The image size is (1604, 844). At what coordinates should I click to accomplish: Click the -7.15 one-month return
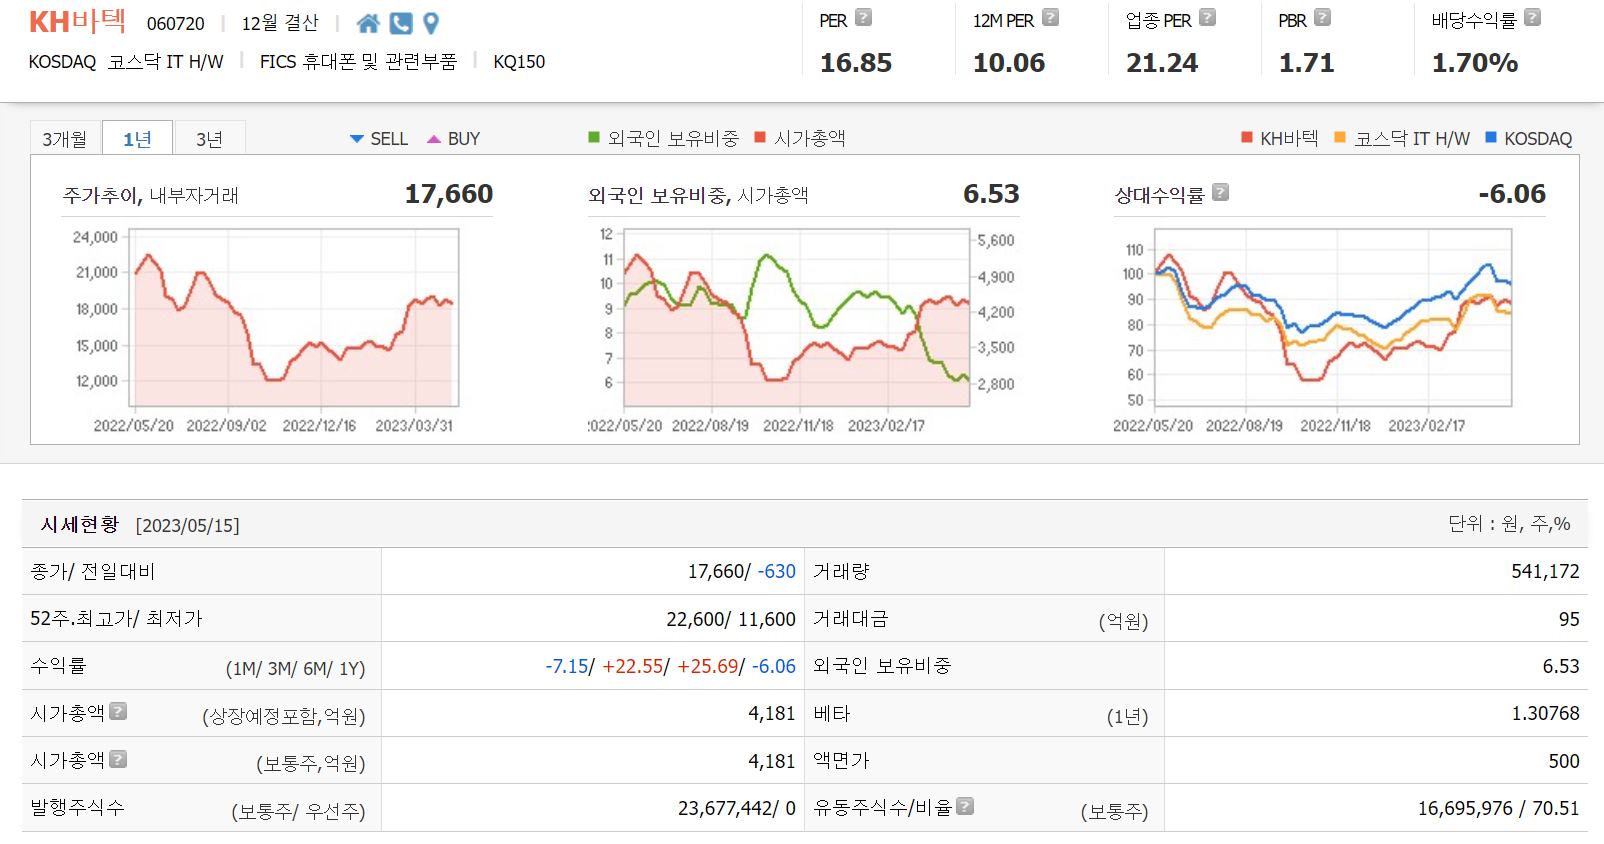[x=567, y=666]
